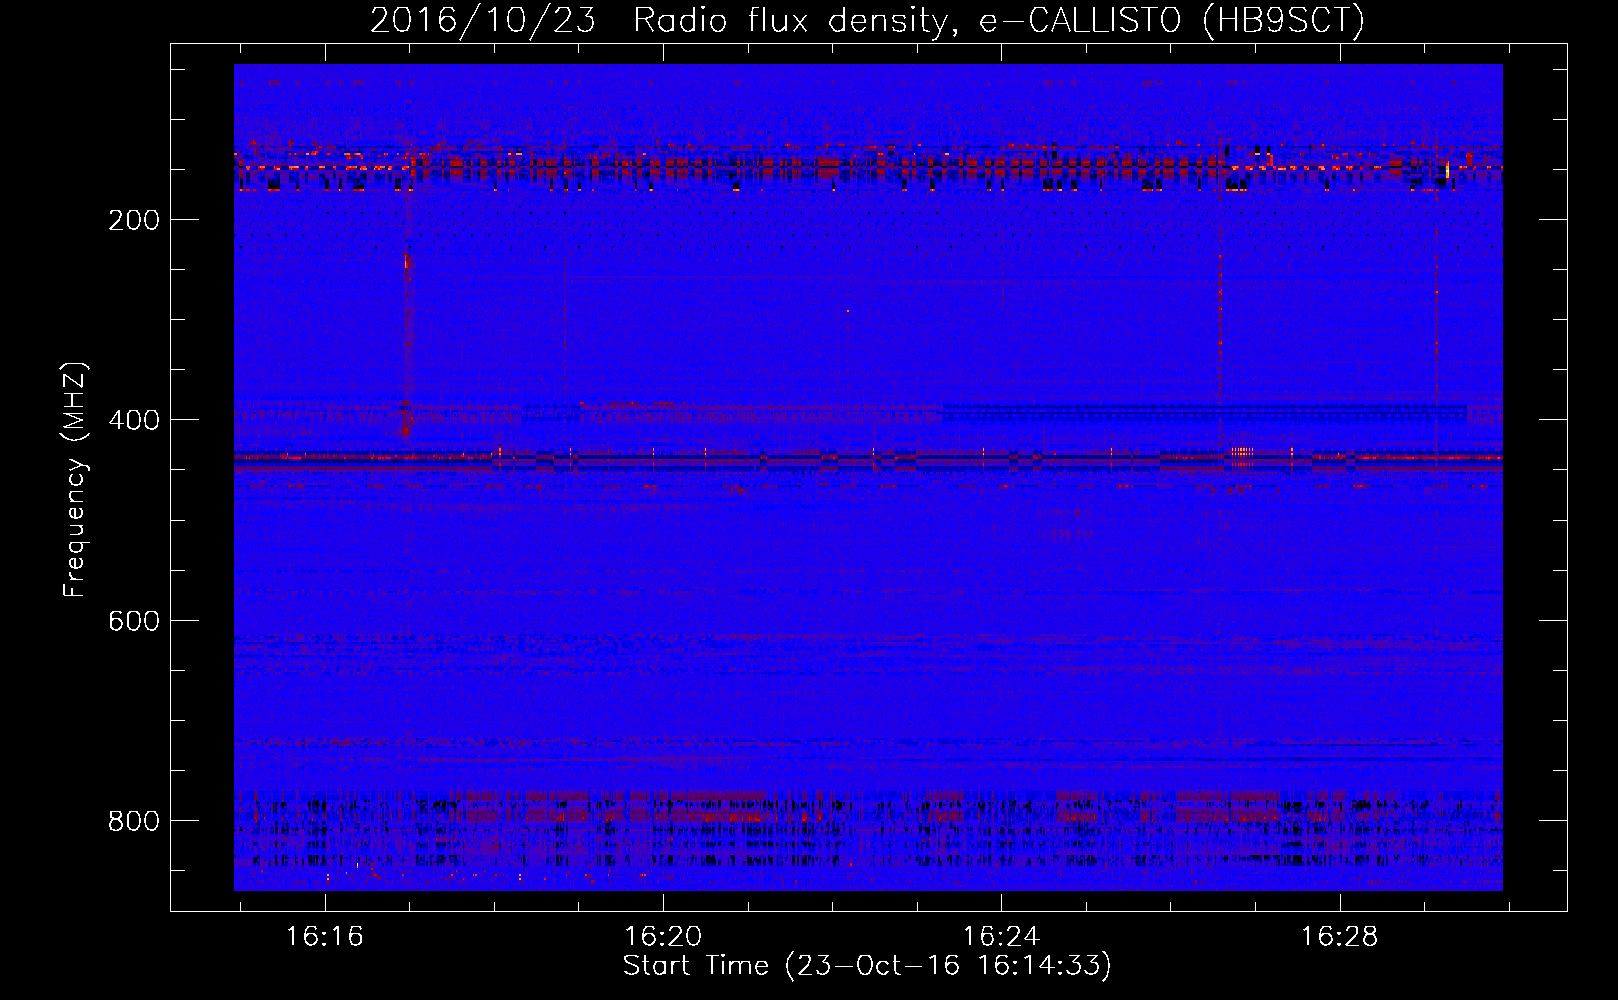Click the 16:28 time tick label
This screenshot has height=1000, width=1618.
point(1339,937)
